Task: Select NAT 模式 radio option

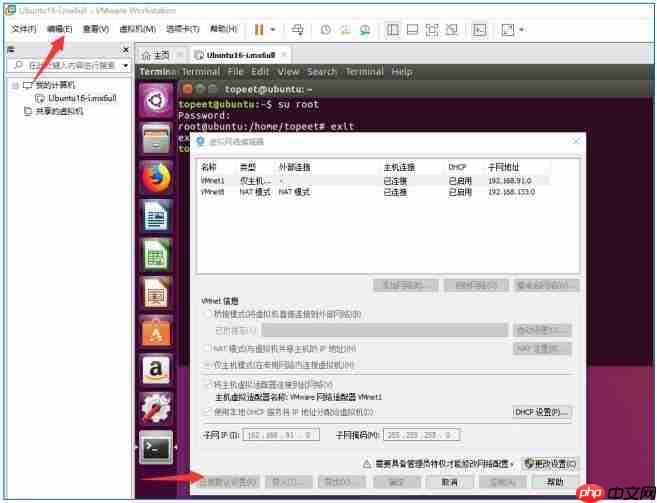Action: pyautogui.click(x=207, y=348)
